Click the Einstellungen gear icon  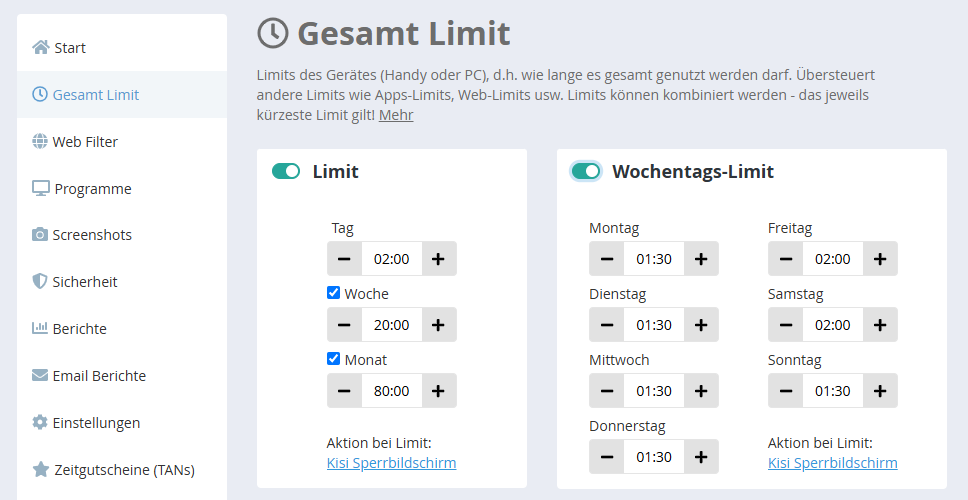tap(40, 422)
